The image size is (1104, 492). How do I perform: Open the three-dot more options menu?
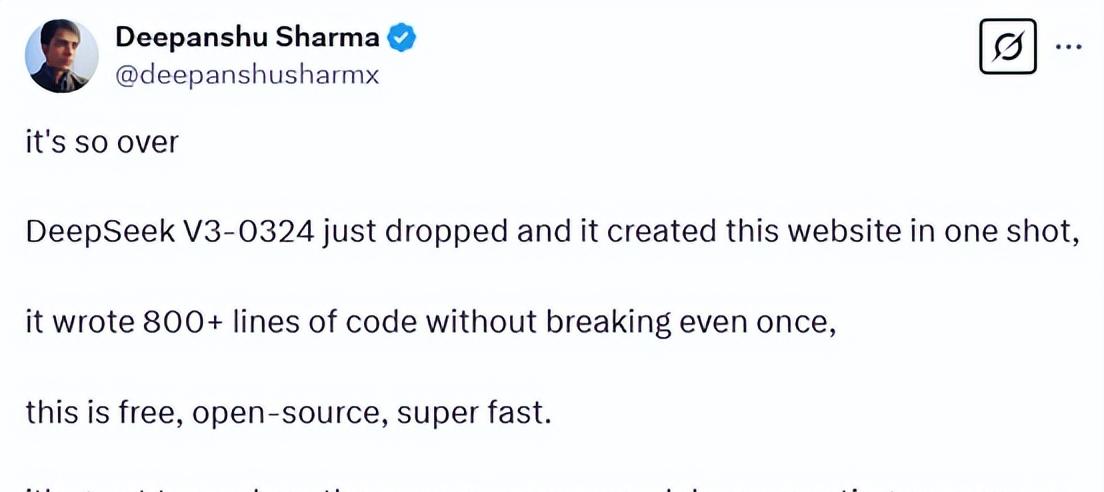click(x=1069, y=46)
